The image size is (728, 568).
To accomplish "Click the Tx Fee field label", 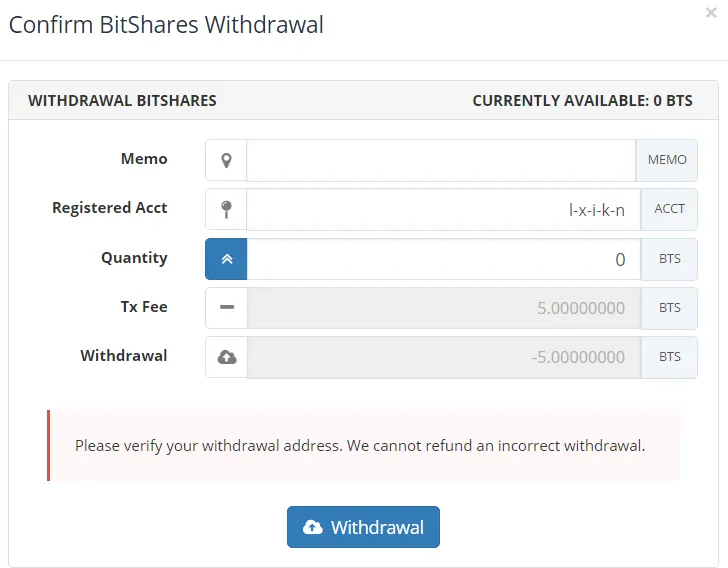I will (144, 307).
